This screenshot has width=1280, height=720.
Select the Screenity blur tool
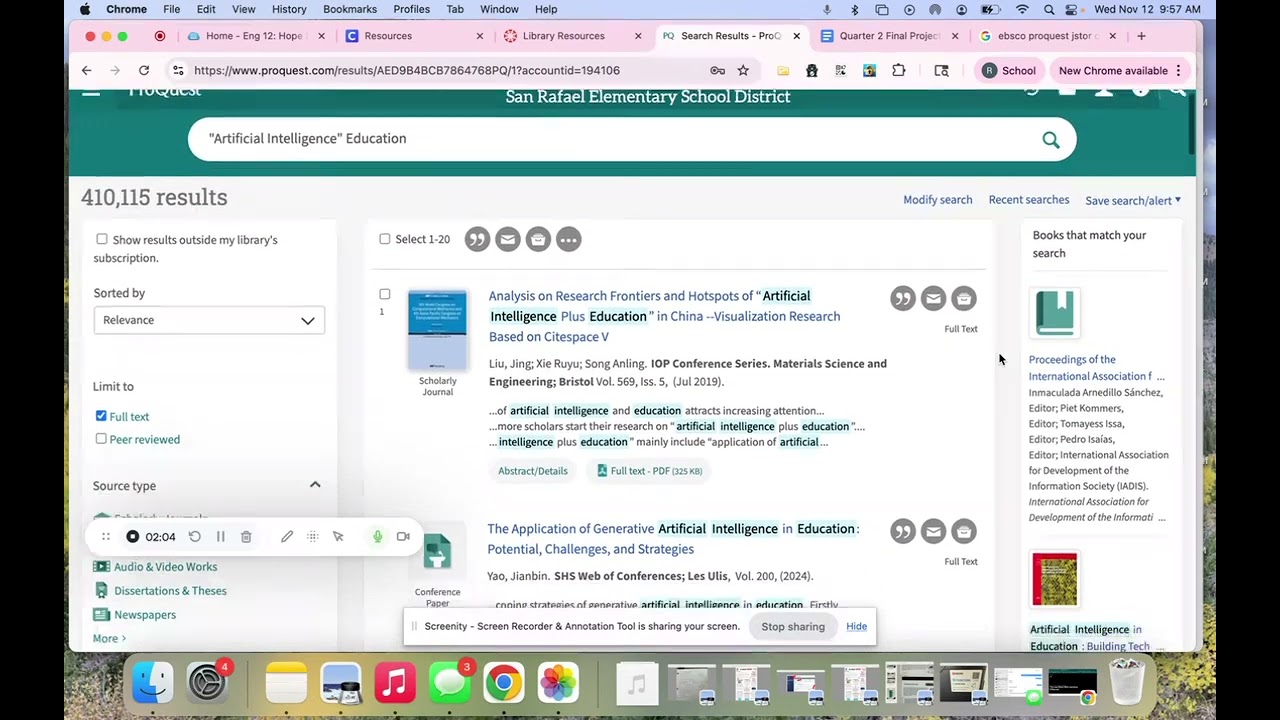[x=312, y=537]
